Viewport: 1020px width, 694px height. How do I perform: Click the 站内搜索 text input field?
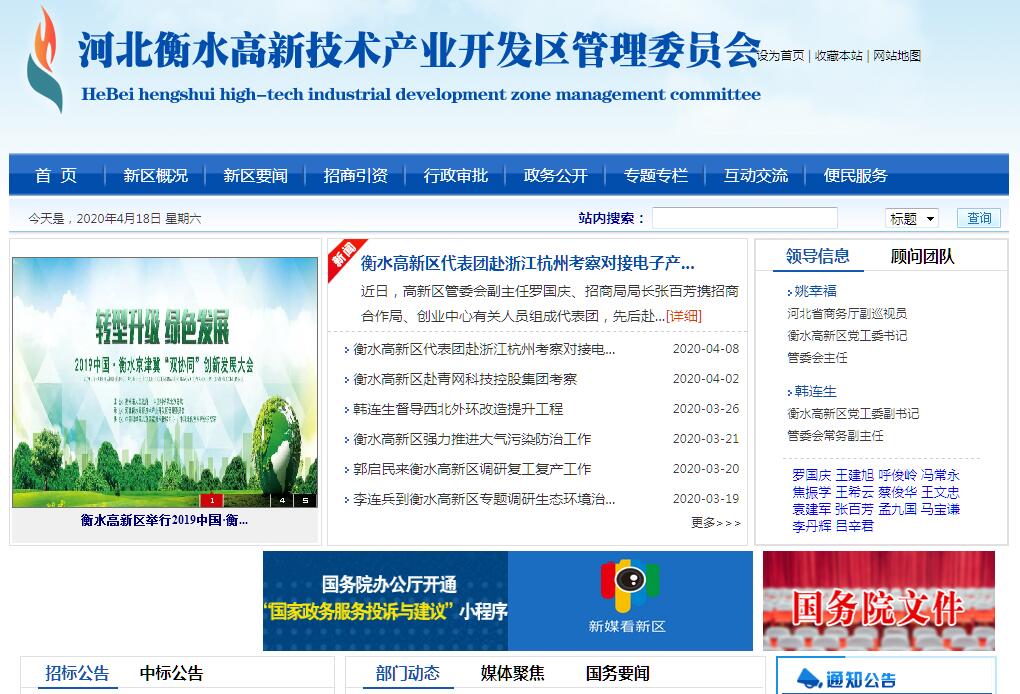731,218
